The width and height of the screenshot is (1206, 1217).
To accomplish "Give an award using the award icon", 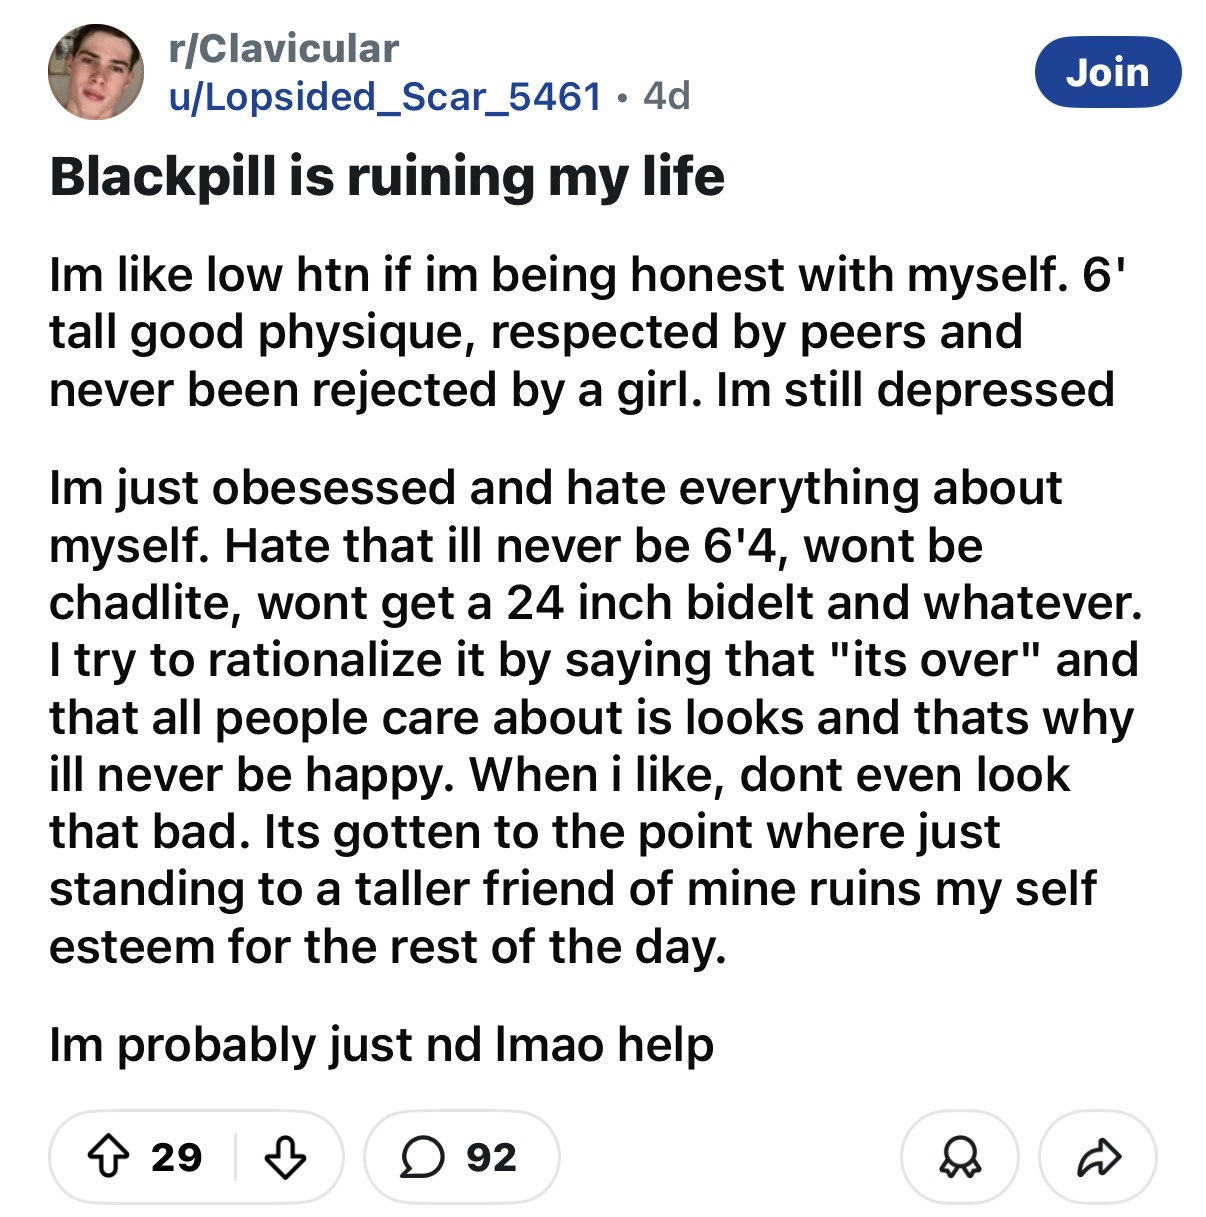I will (959, 1157).
